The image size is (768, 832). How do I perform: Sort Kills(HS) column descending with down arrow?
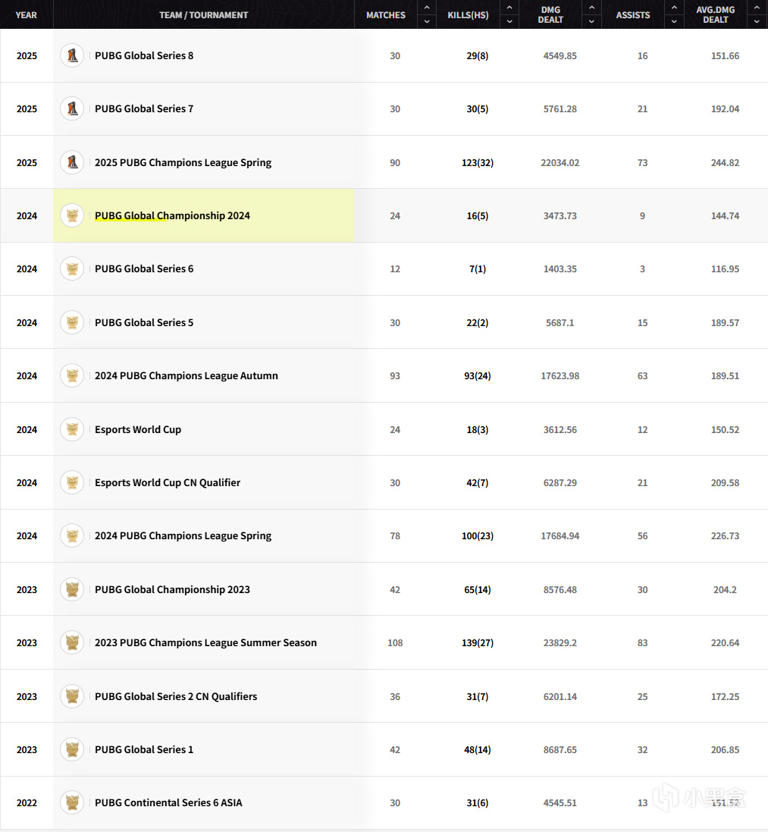509,21
